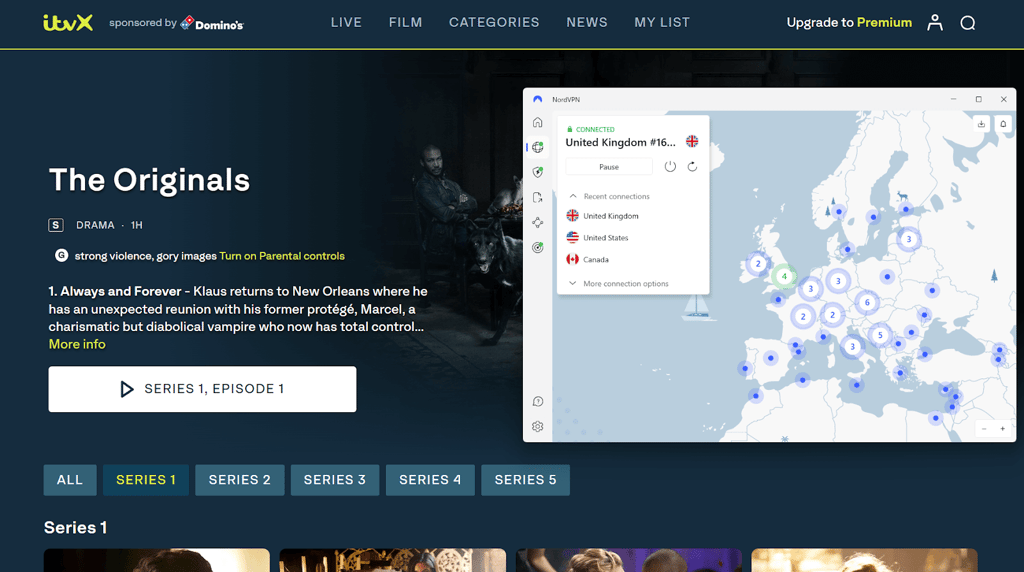Switch to SERIES 4 tab

pyautogui.click(x=430, y=480)
